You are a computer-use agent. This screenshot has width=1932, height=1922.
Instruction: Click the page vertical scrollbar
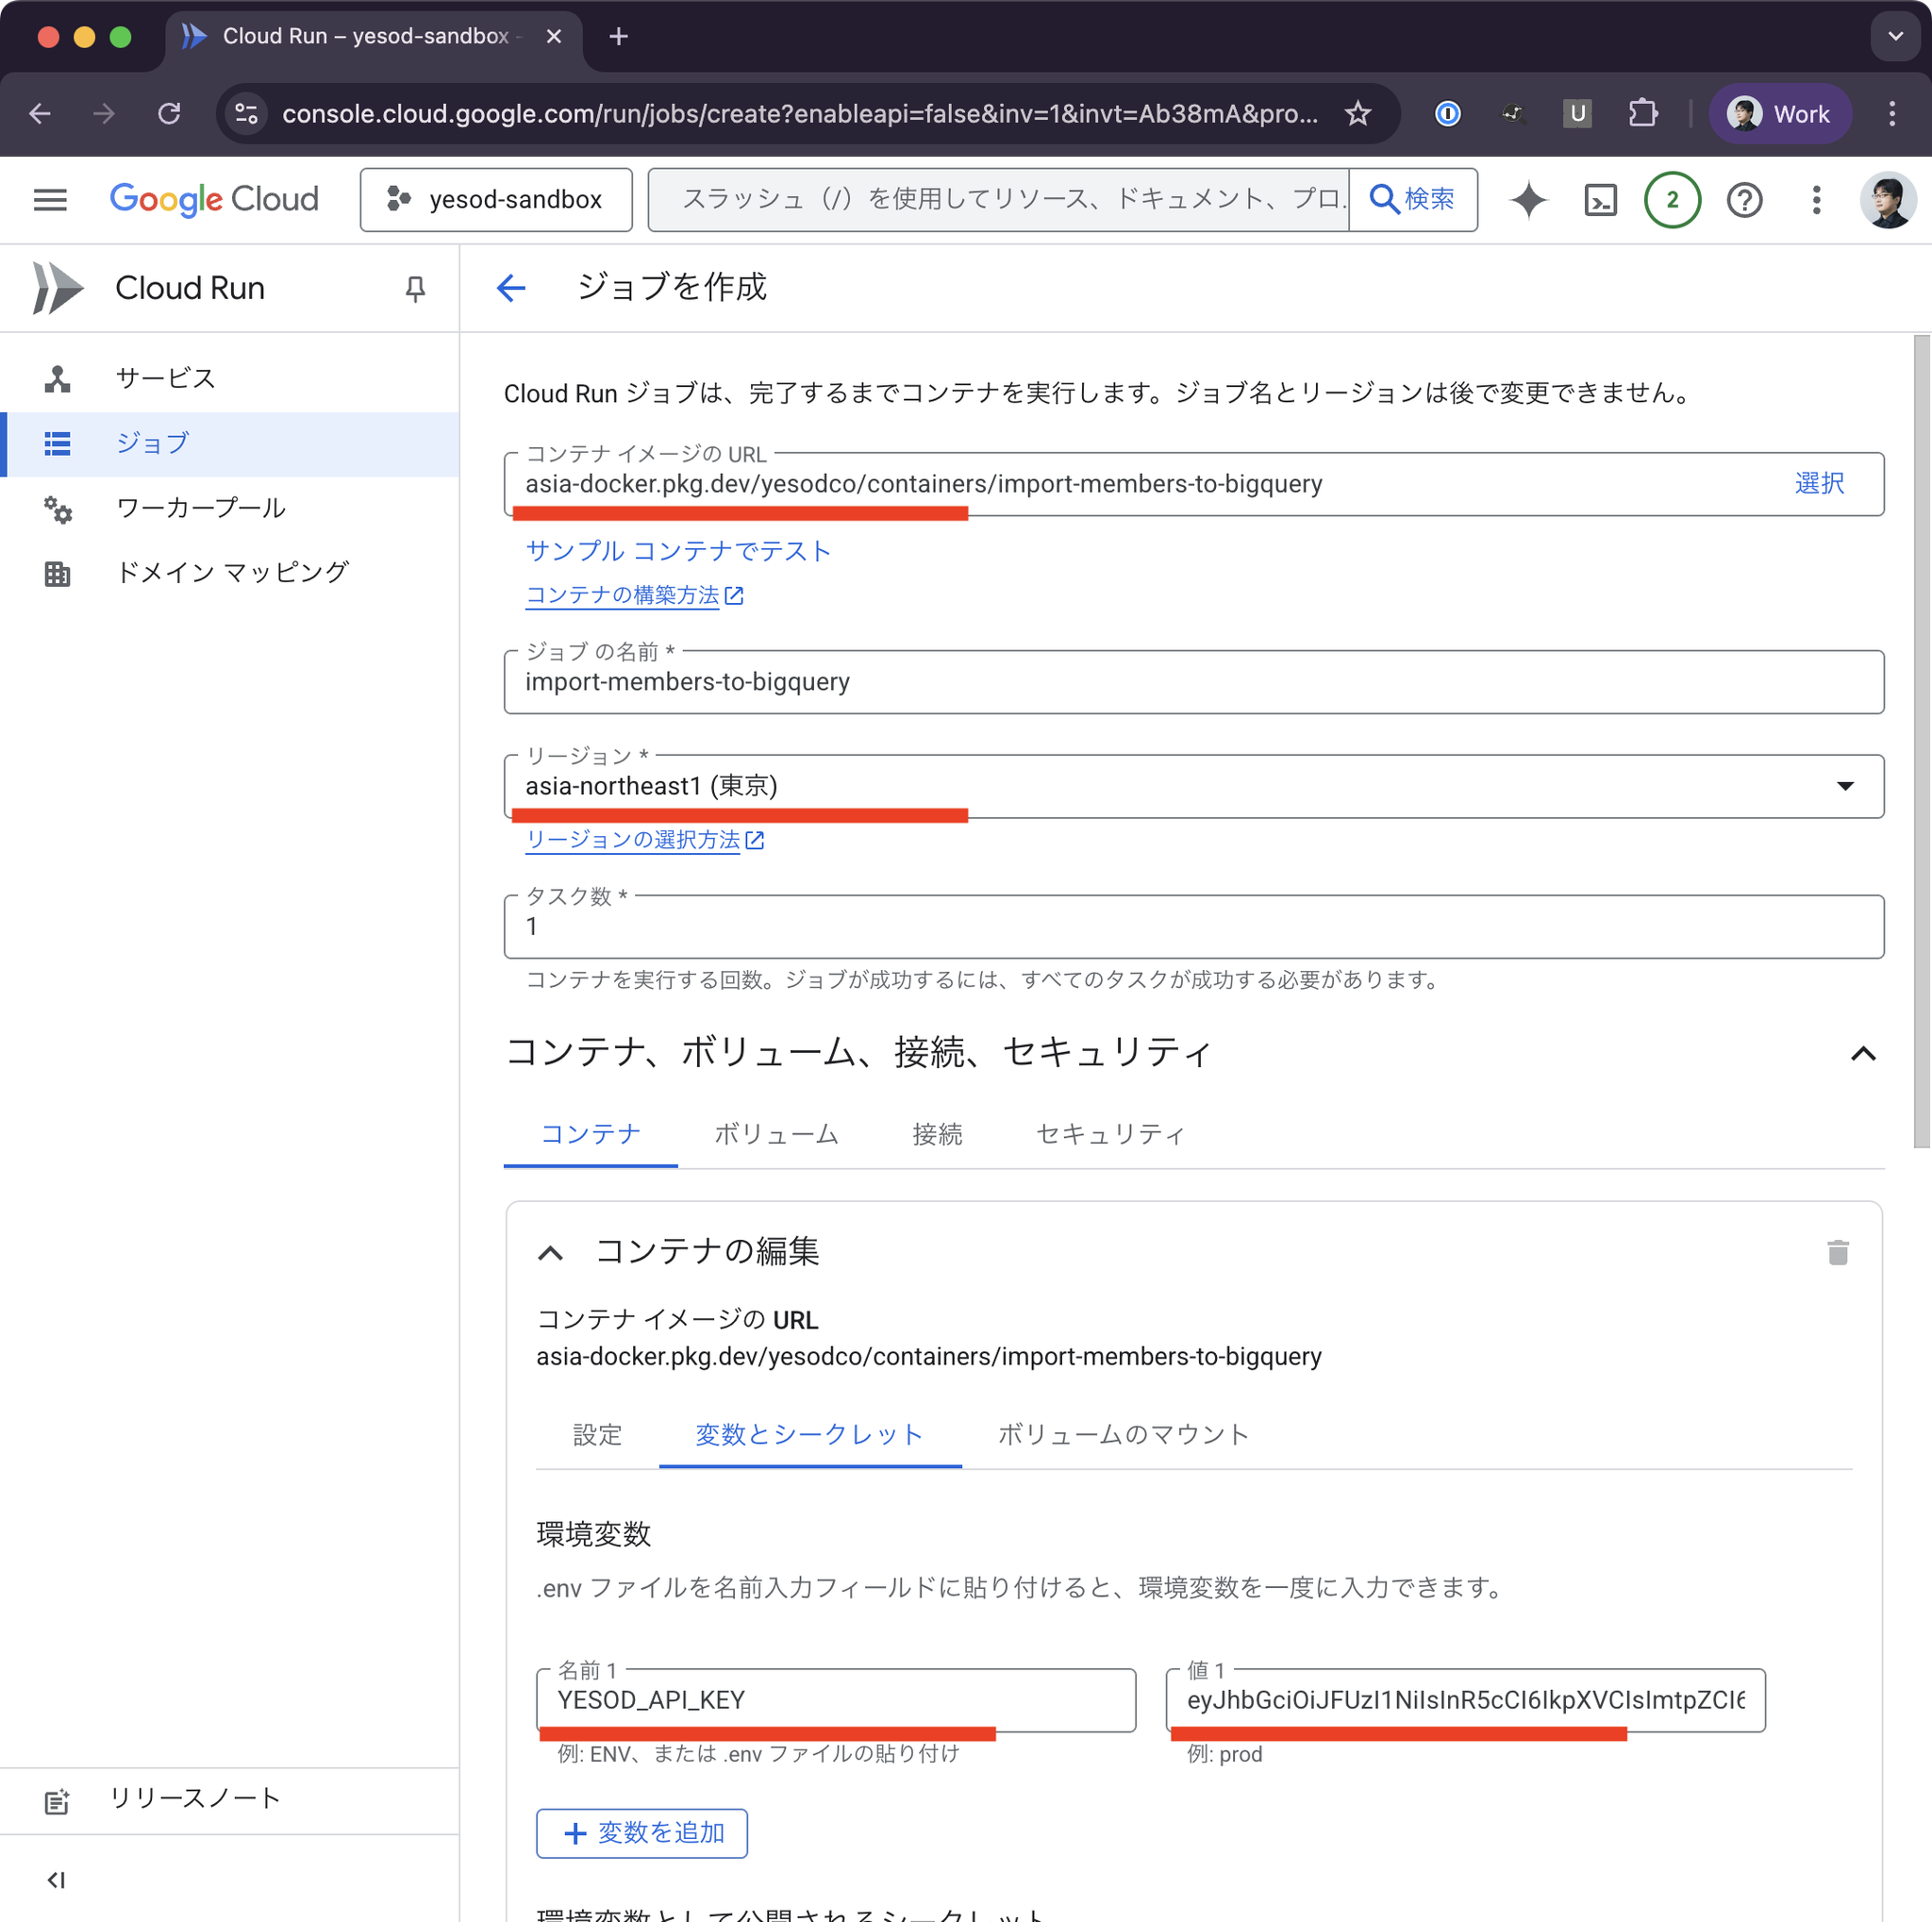(1921, 742)
